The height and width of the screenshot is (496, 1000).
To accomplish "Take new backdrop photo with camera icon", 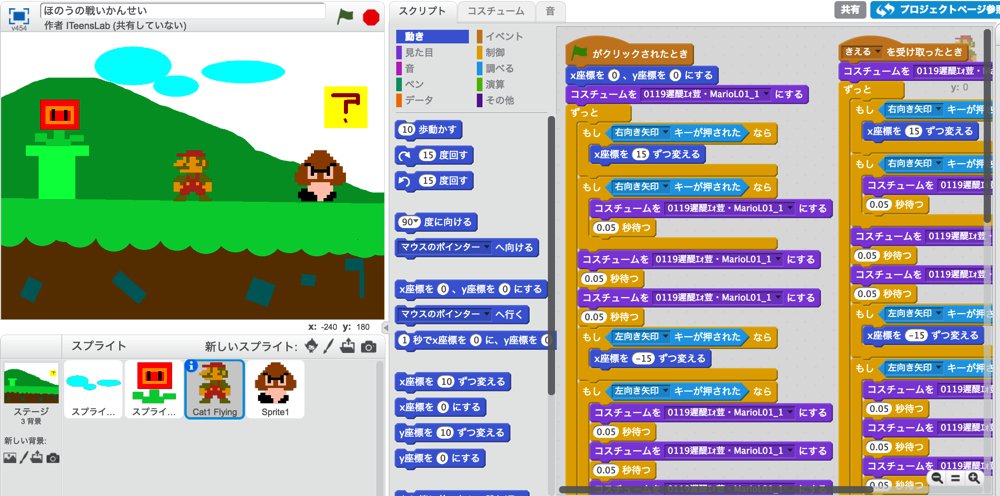I will 53,458.
